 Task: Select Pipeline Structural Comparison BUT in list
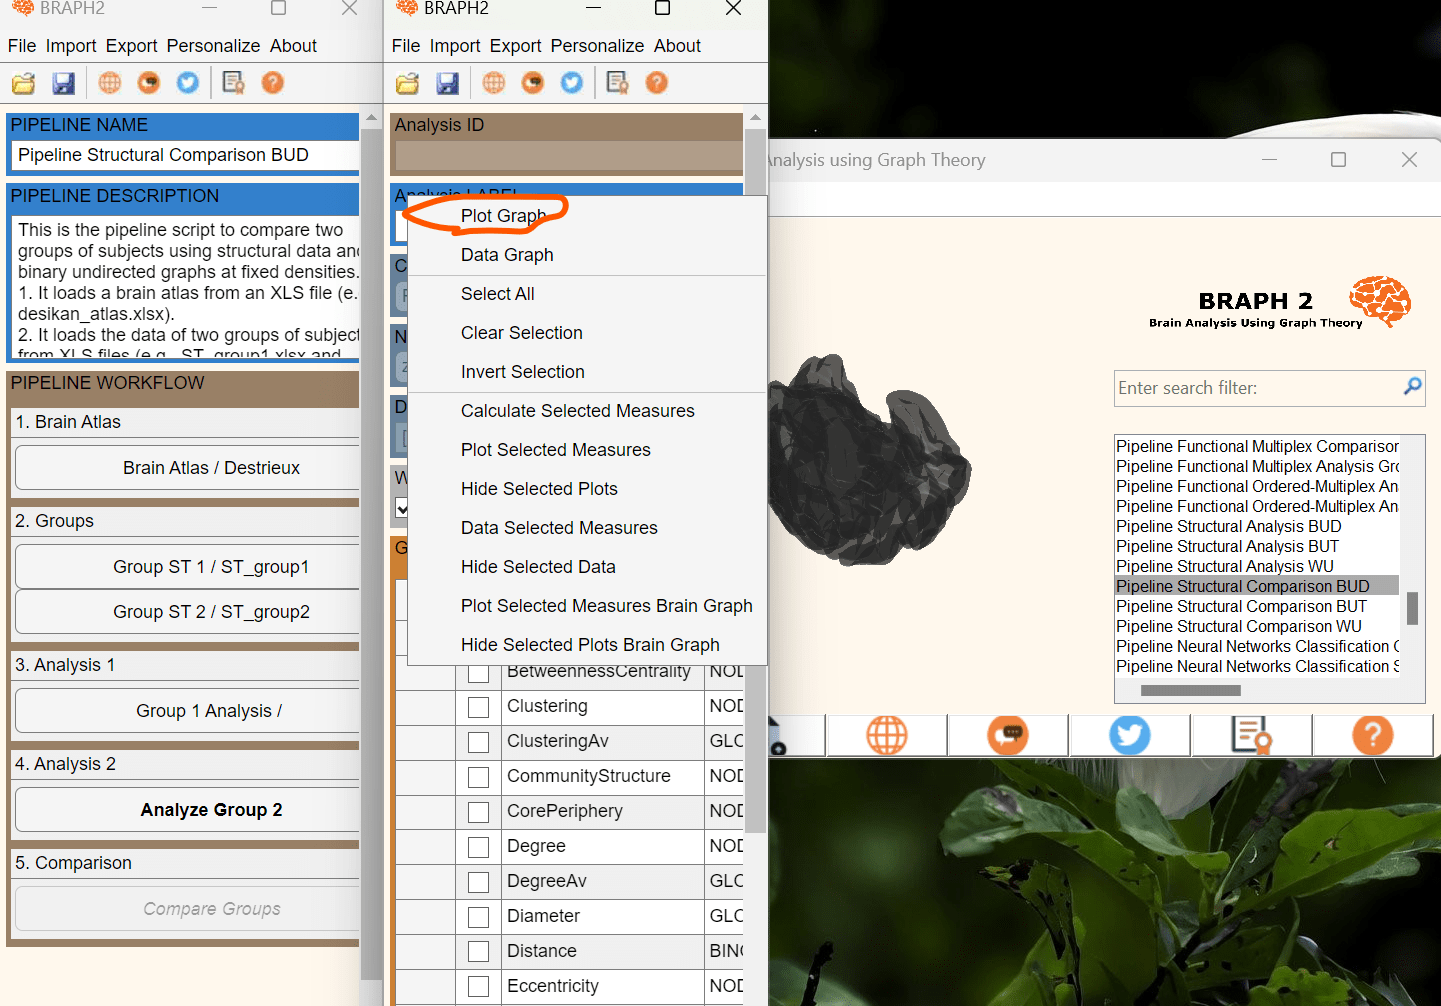click(x=1257, y=606)
